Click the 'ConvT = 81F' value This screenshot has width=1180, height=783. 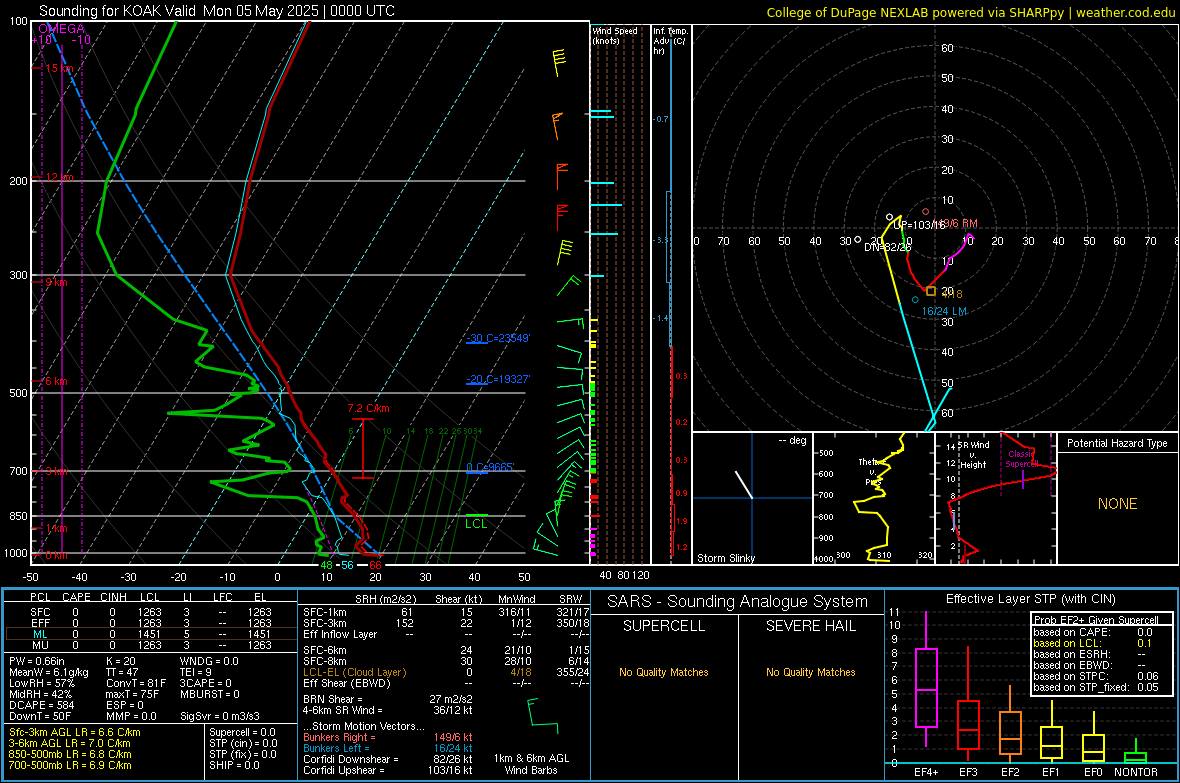(x=136, y=683)
